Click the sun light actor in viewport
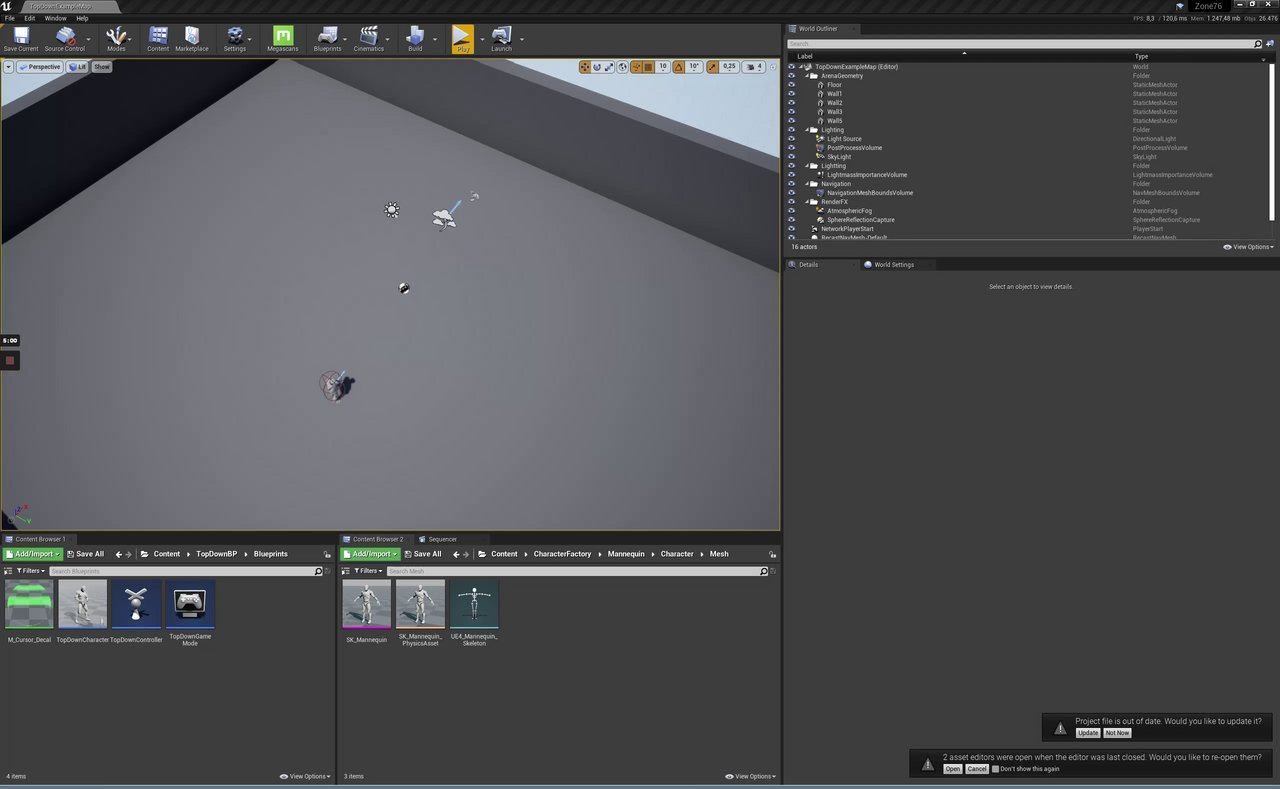 pos(392,210)
